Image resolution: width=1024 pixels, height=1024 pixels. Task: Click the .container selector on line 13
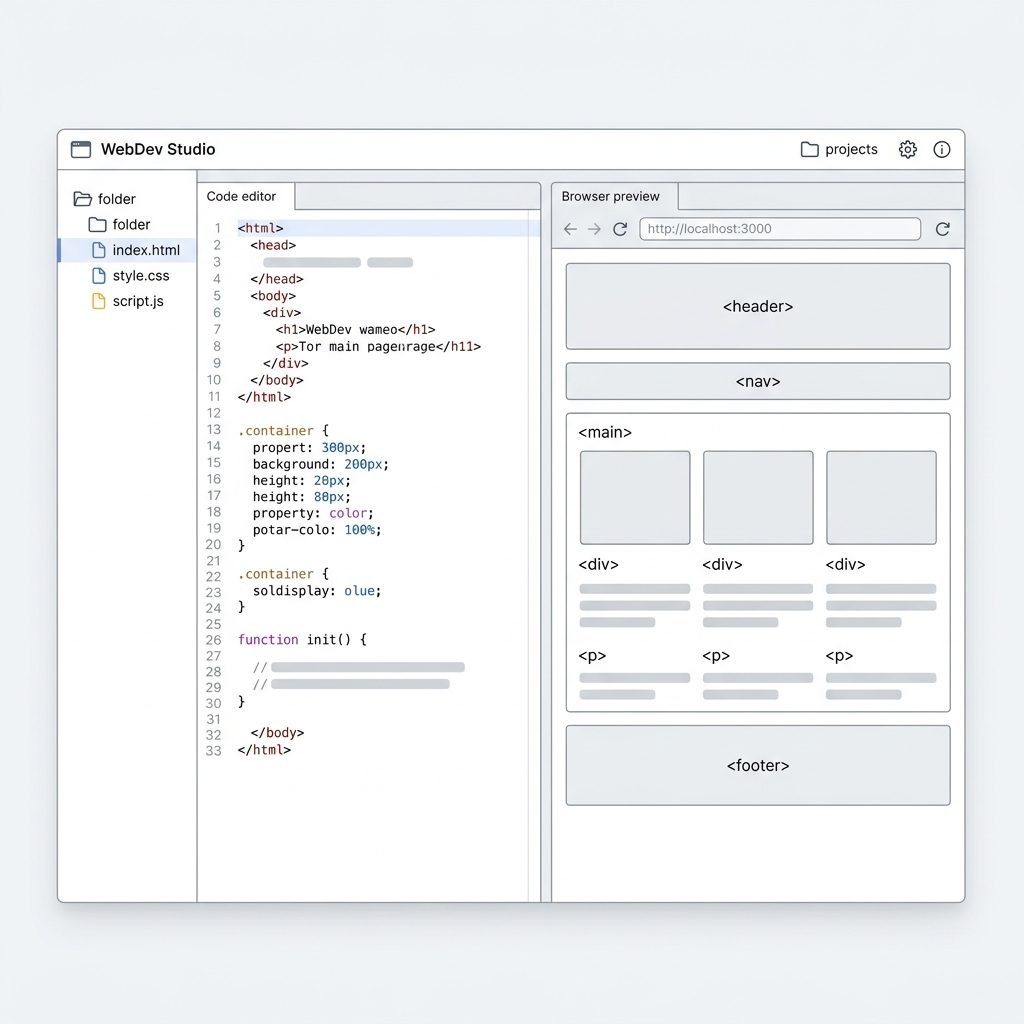[x=276, y=430]
